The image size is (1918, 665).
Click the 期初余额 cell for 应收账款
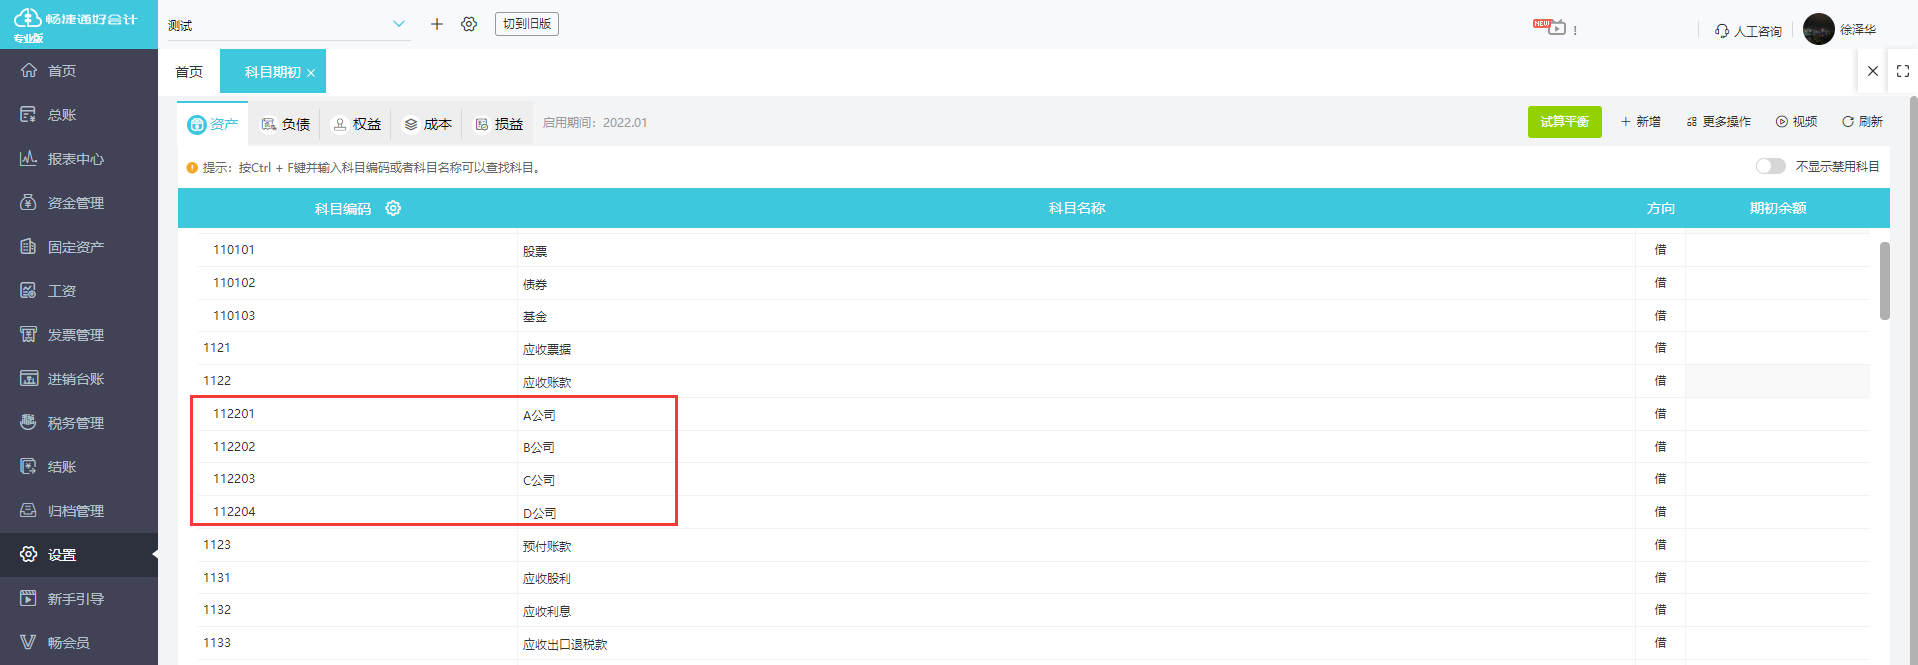(x=1777, y=381)
